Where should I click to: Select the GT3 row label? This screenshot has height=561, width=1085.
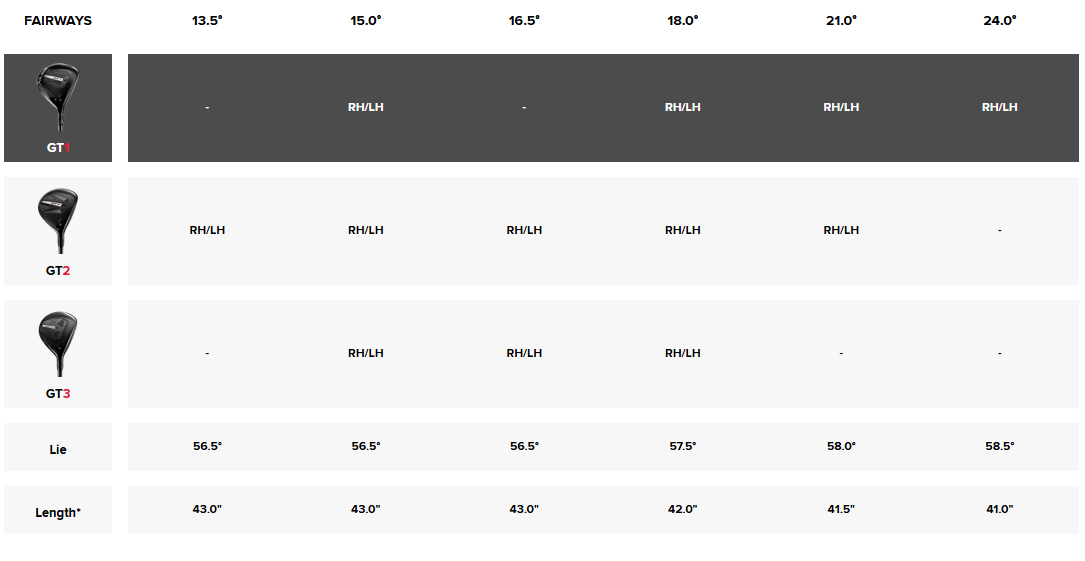pos(58,394)
